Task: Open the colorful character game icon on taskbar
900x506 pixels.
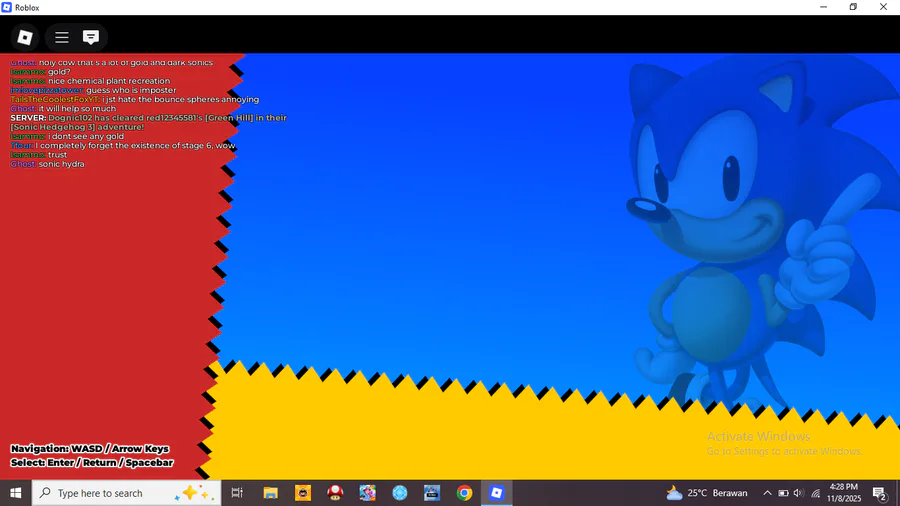Action: point(367,493)
